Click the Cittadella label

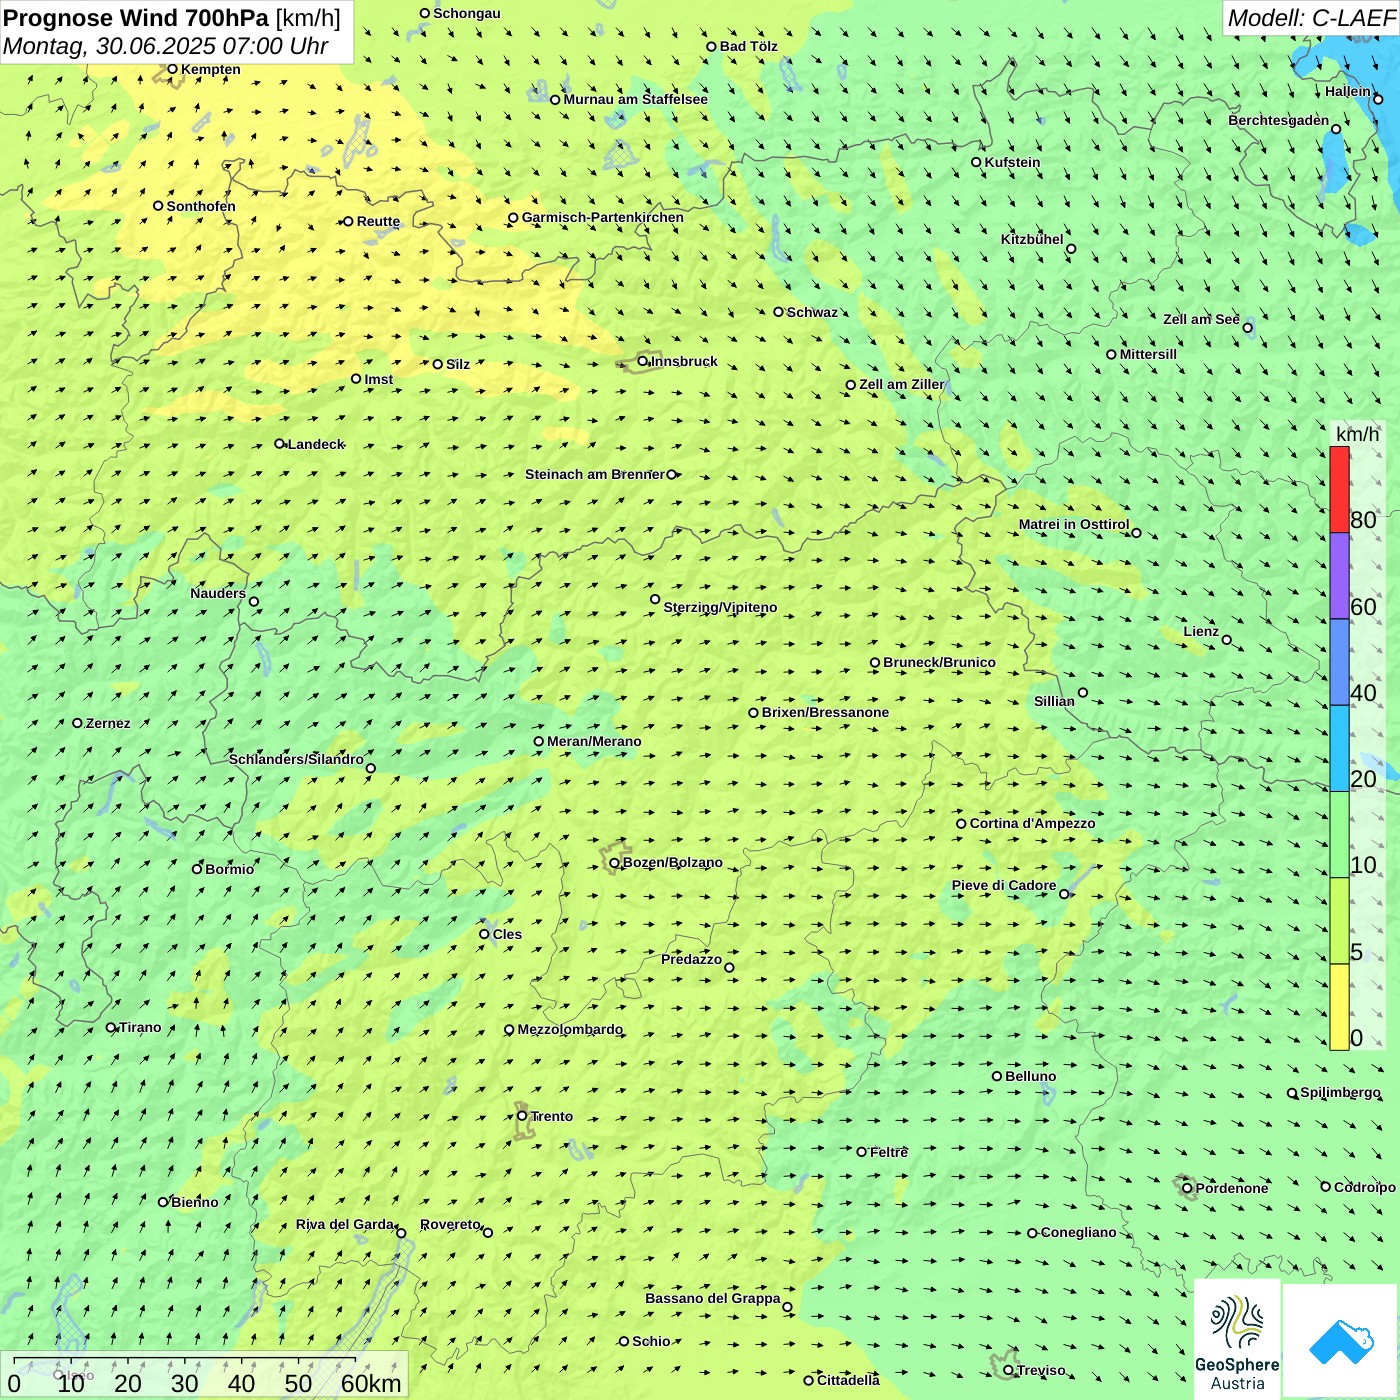(848, 1380)
